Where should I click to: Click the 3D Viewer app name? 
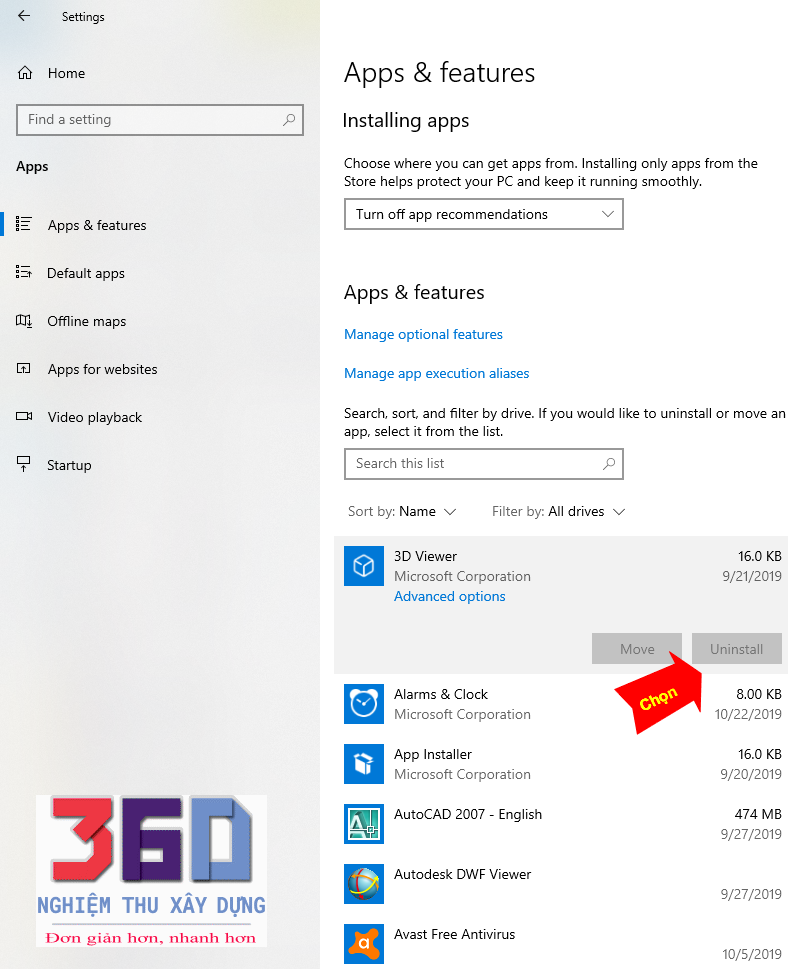point(425,556)
